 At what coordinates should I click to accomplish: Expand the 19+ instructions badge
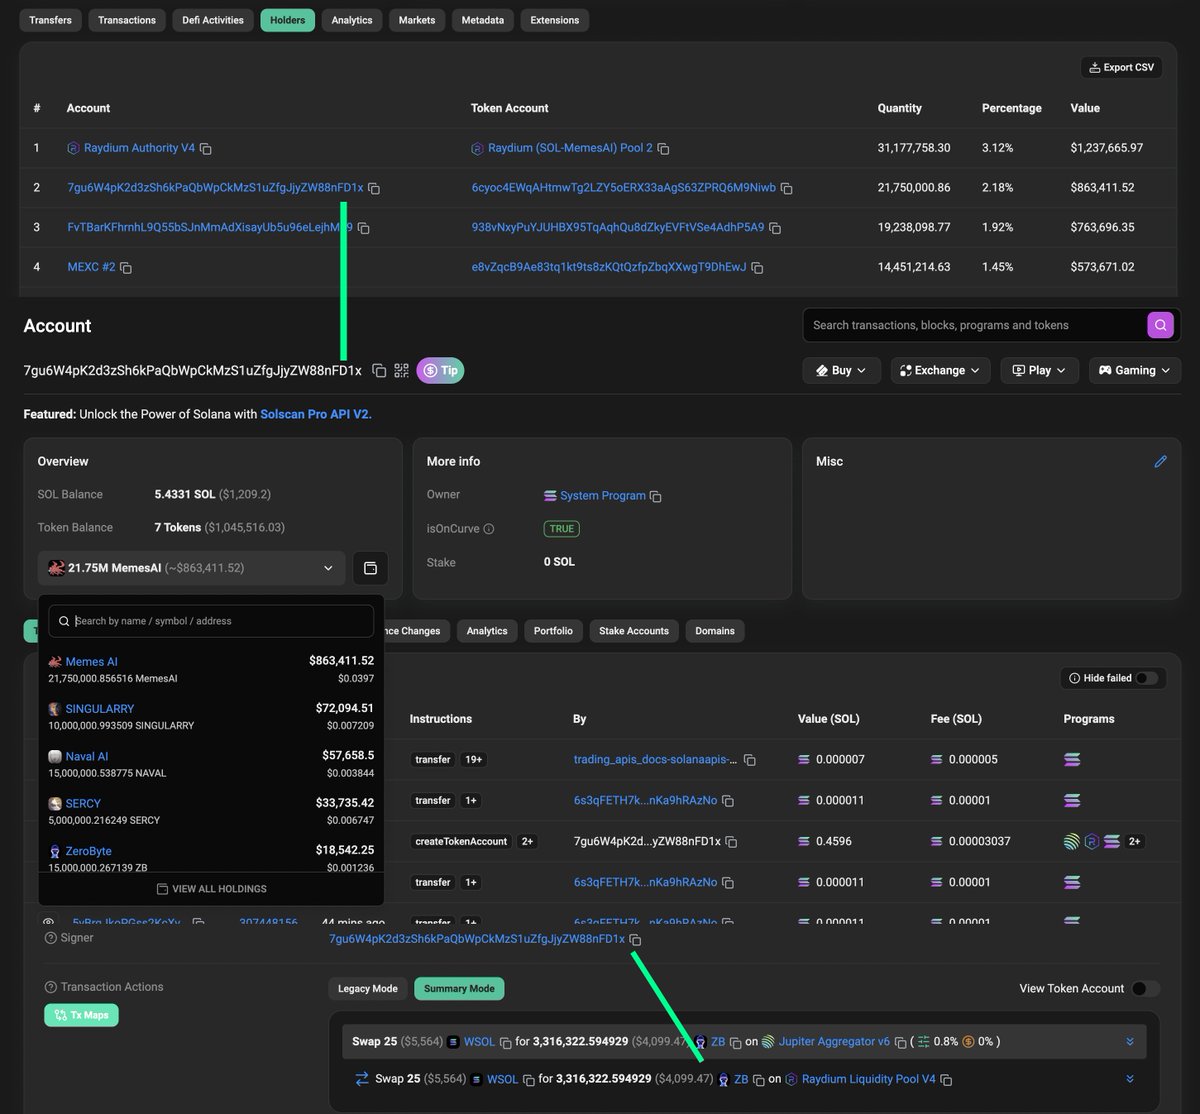pyautogui.click(x=473, y=760)
